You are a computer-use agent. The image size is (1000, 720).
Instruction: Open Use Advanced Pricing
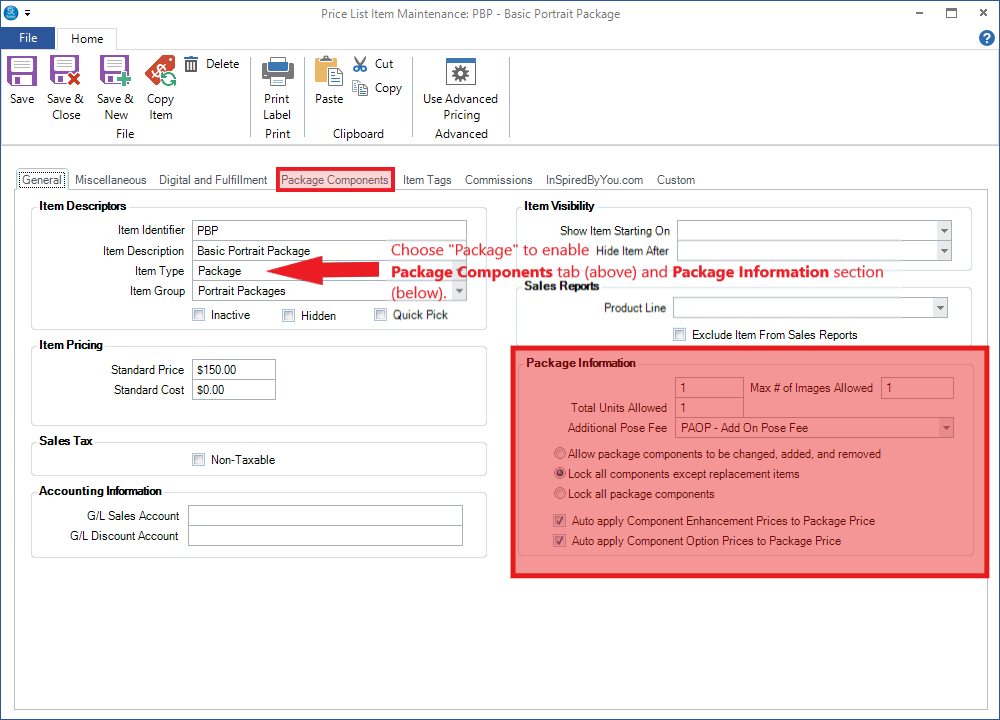click(x=460, y=73)
